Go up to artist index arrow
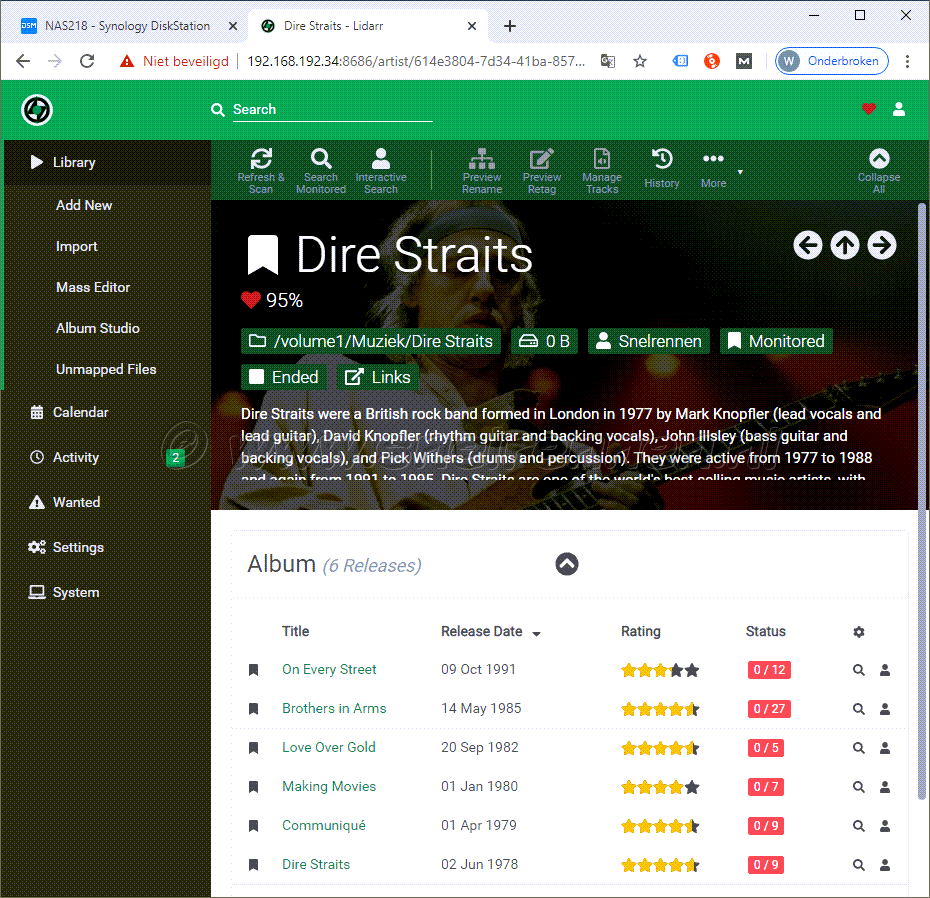930x898 pixels. click(x=845, y=245)
